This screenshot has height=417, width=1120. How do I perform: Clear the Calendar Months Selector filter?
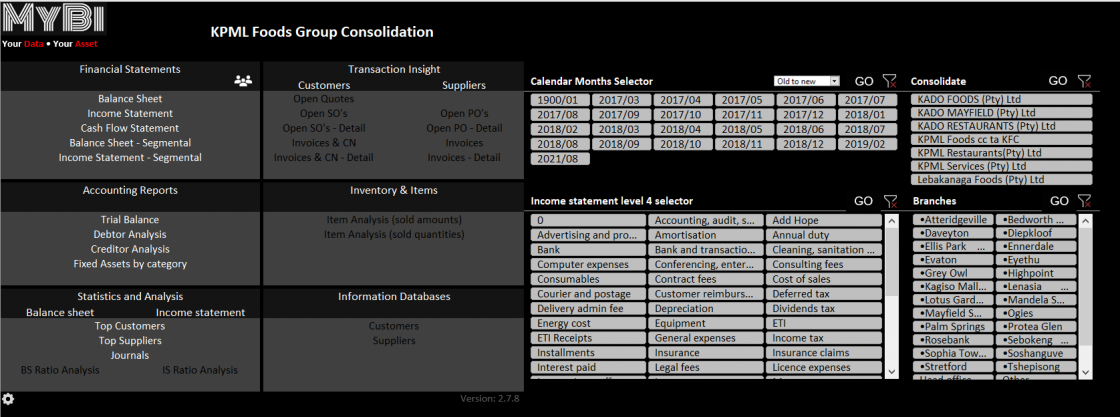click(x=890, y=81)
